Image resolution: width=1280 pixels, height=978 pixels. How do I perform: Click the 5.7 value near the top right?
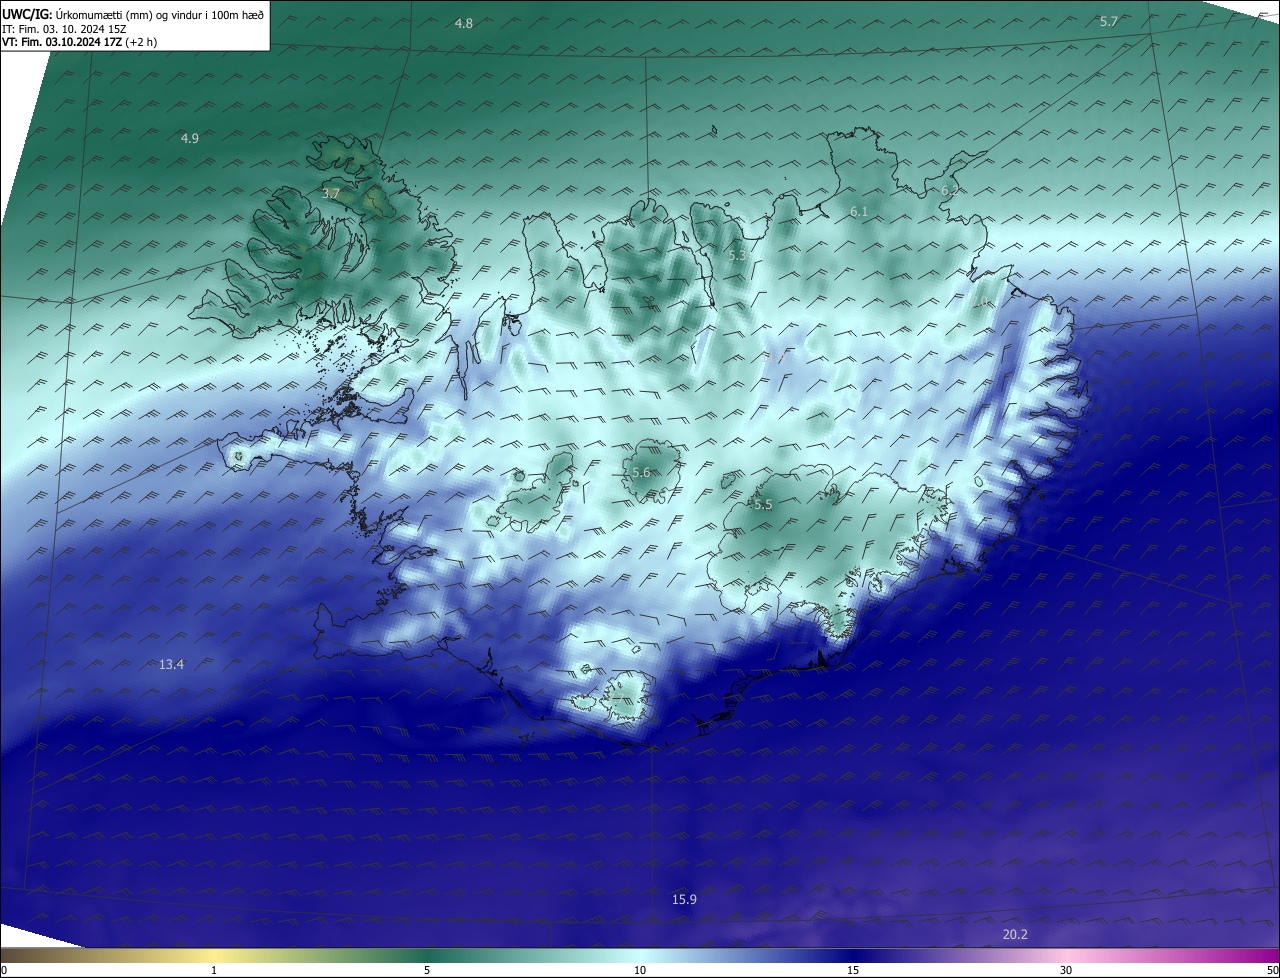click(x=1109, y=21)
